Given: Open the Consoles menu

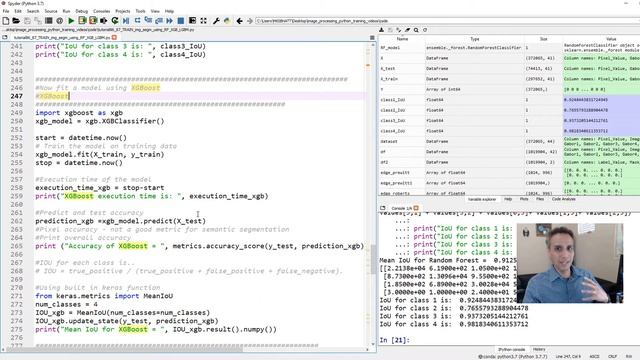Looking at the screenshot, I should tap(101, 11).
